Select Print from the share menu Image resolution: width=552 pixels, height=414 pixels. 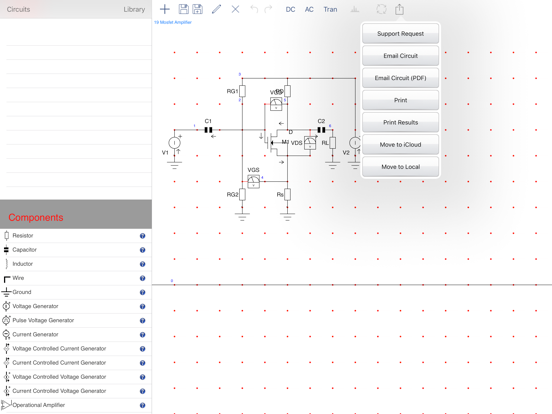[401, 100]
